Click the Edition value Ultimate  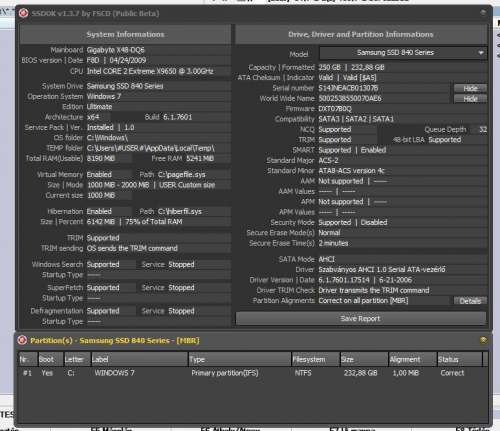pyautogui.click(x=99, y=107)
